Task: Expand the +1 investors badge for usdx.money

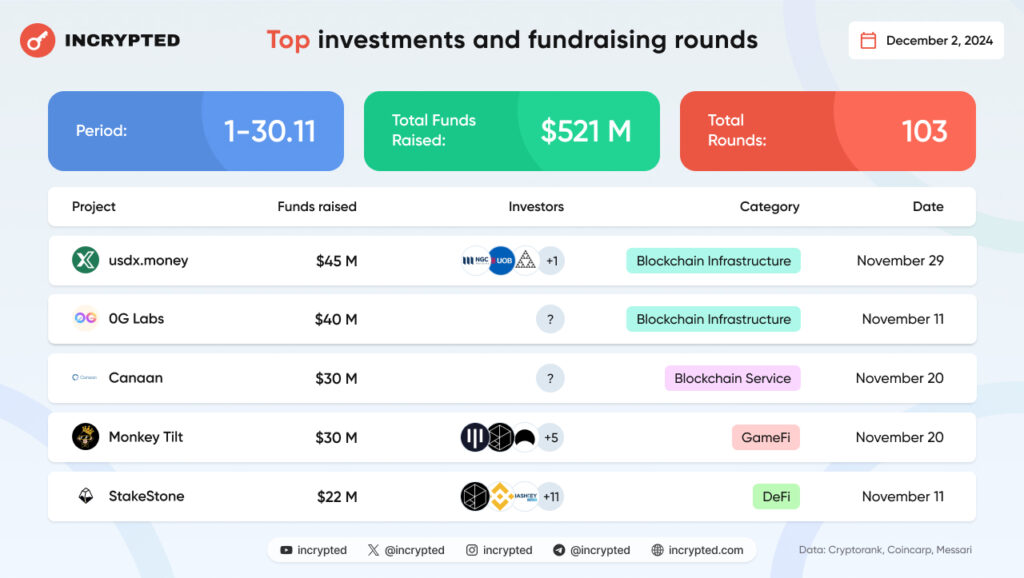Action: pos(551,261)
